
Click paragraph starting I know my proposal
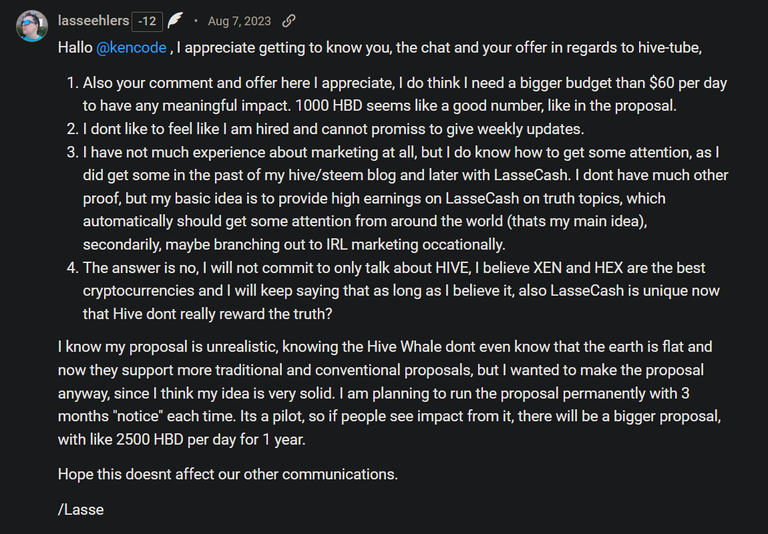click(389, 393)
